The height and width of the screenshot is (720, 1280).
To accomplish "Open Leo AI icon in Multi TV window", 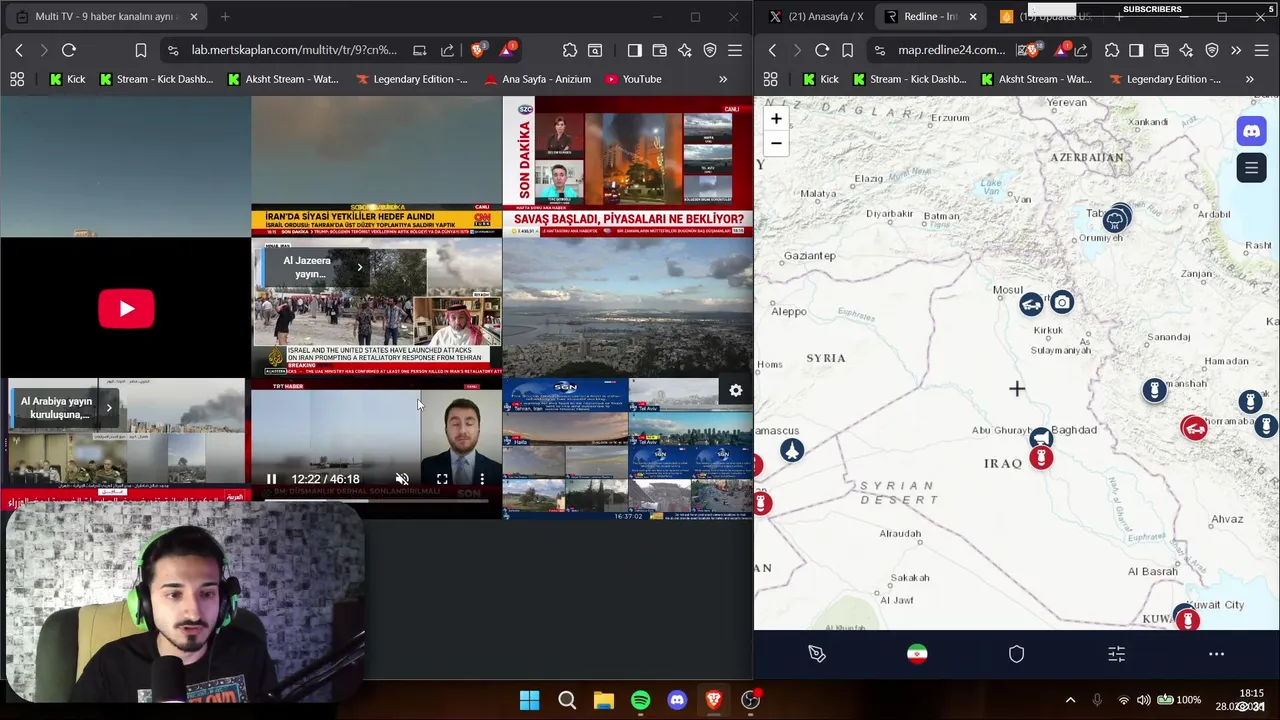I will pyautogui.click(x=685, y=50).
